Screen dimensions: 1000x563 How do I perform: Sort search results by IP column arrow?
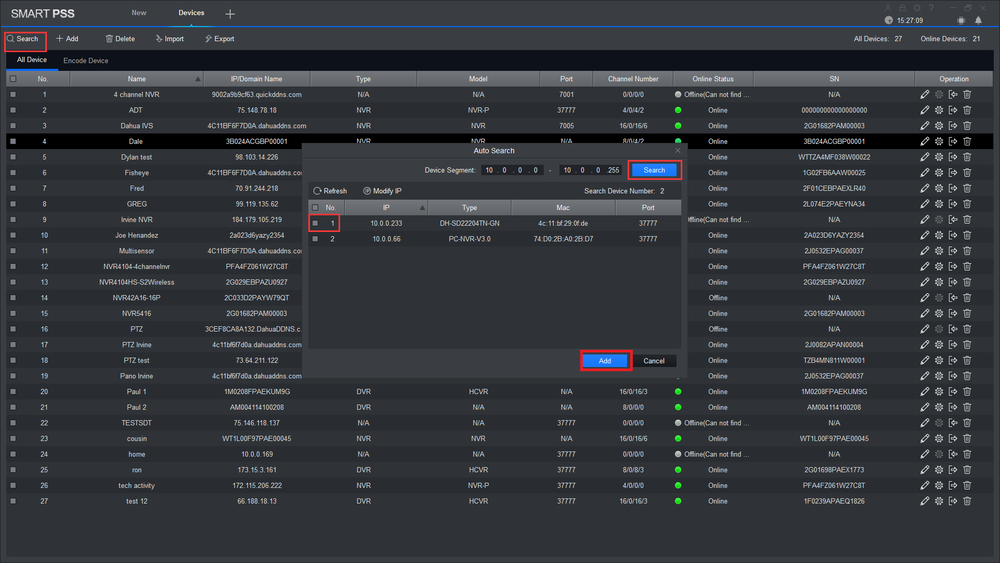point(421,208)
